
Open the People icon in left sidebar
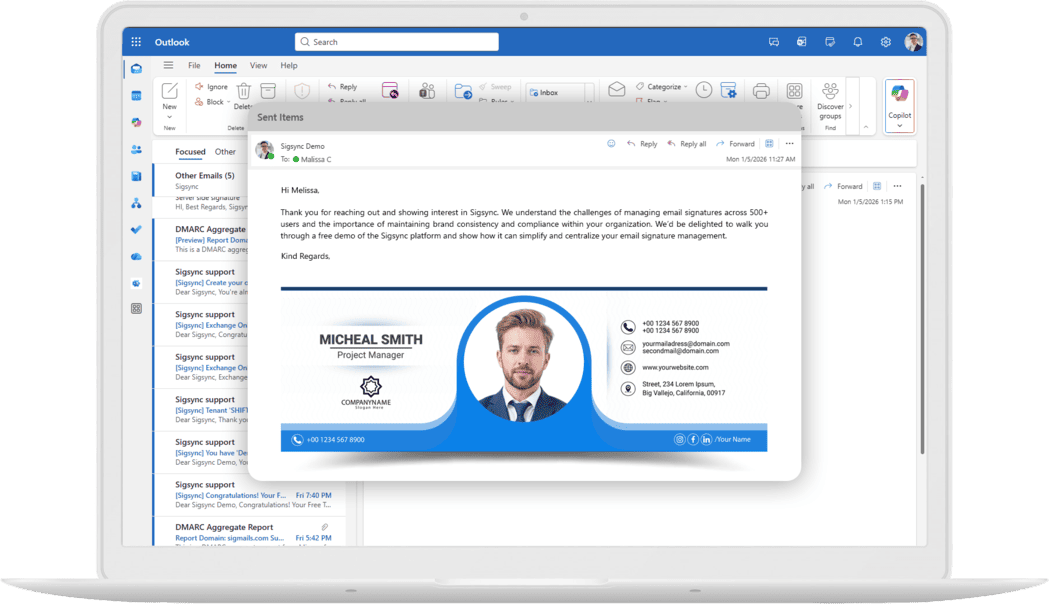(136, 149)
